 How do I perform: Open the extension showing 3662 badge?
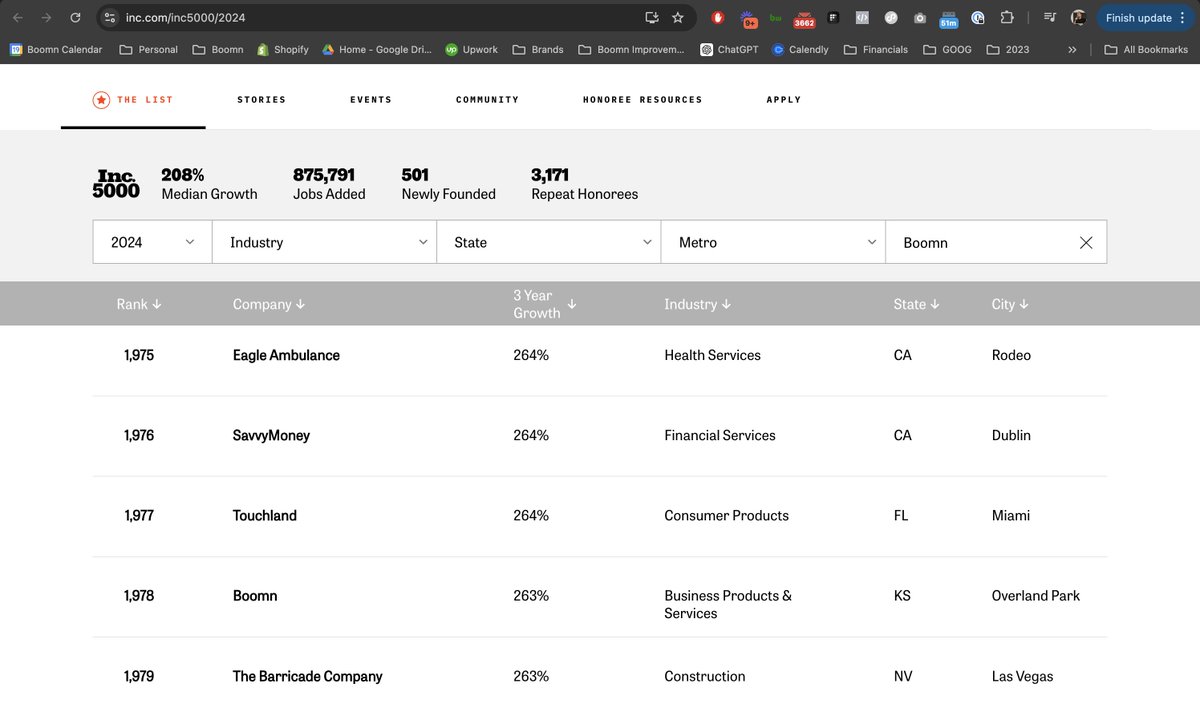point(804,19)
